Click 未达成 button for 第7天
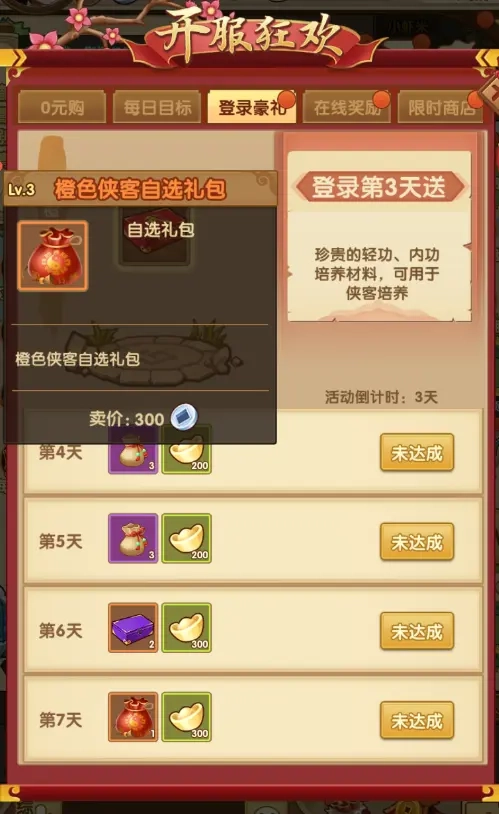Image resolution: width=499 pixels, height=814 pixels. pyautogui.click(x=417, y=721)
